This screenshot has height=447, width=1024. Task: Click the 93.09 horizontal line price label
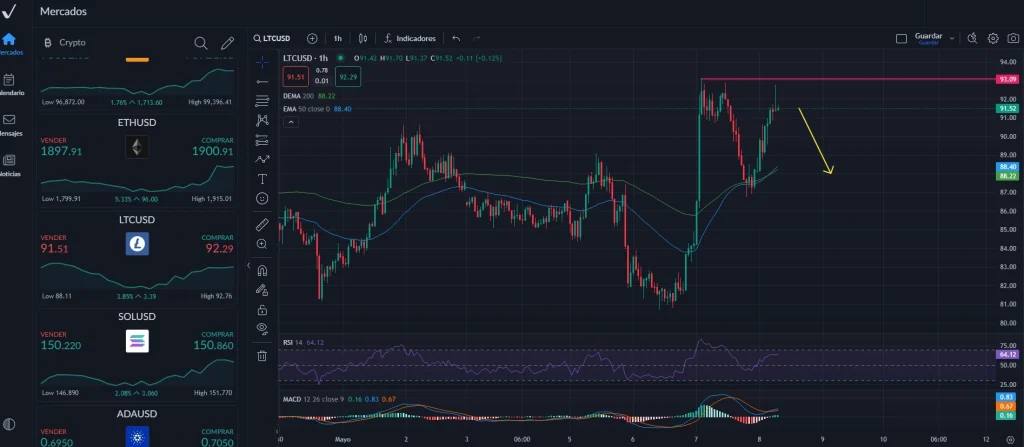coord(1007,79)
